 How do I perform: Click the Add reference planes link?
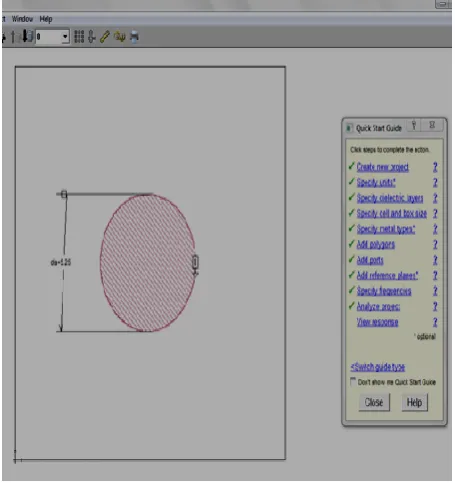click(x=387, y=275)
